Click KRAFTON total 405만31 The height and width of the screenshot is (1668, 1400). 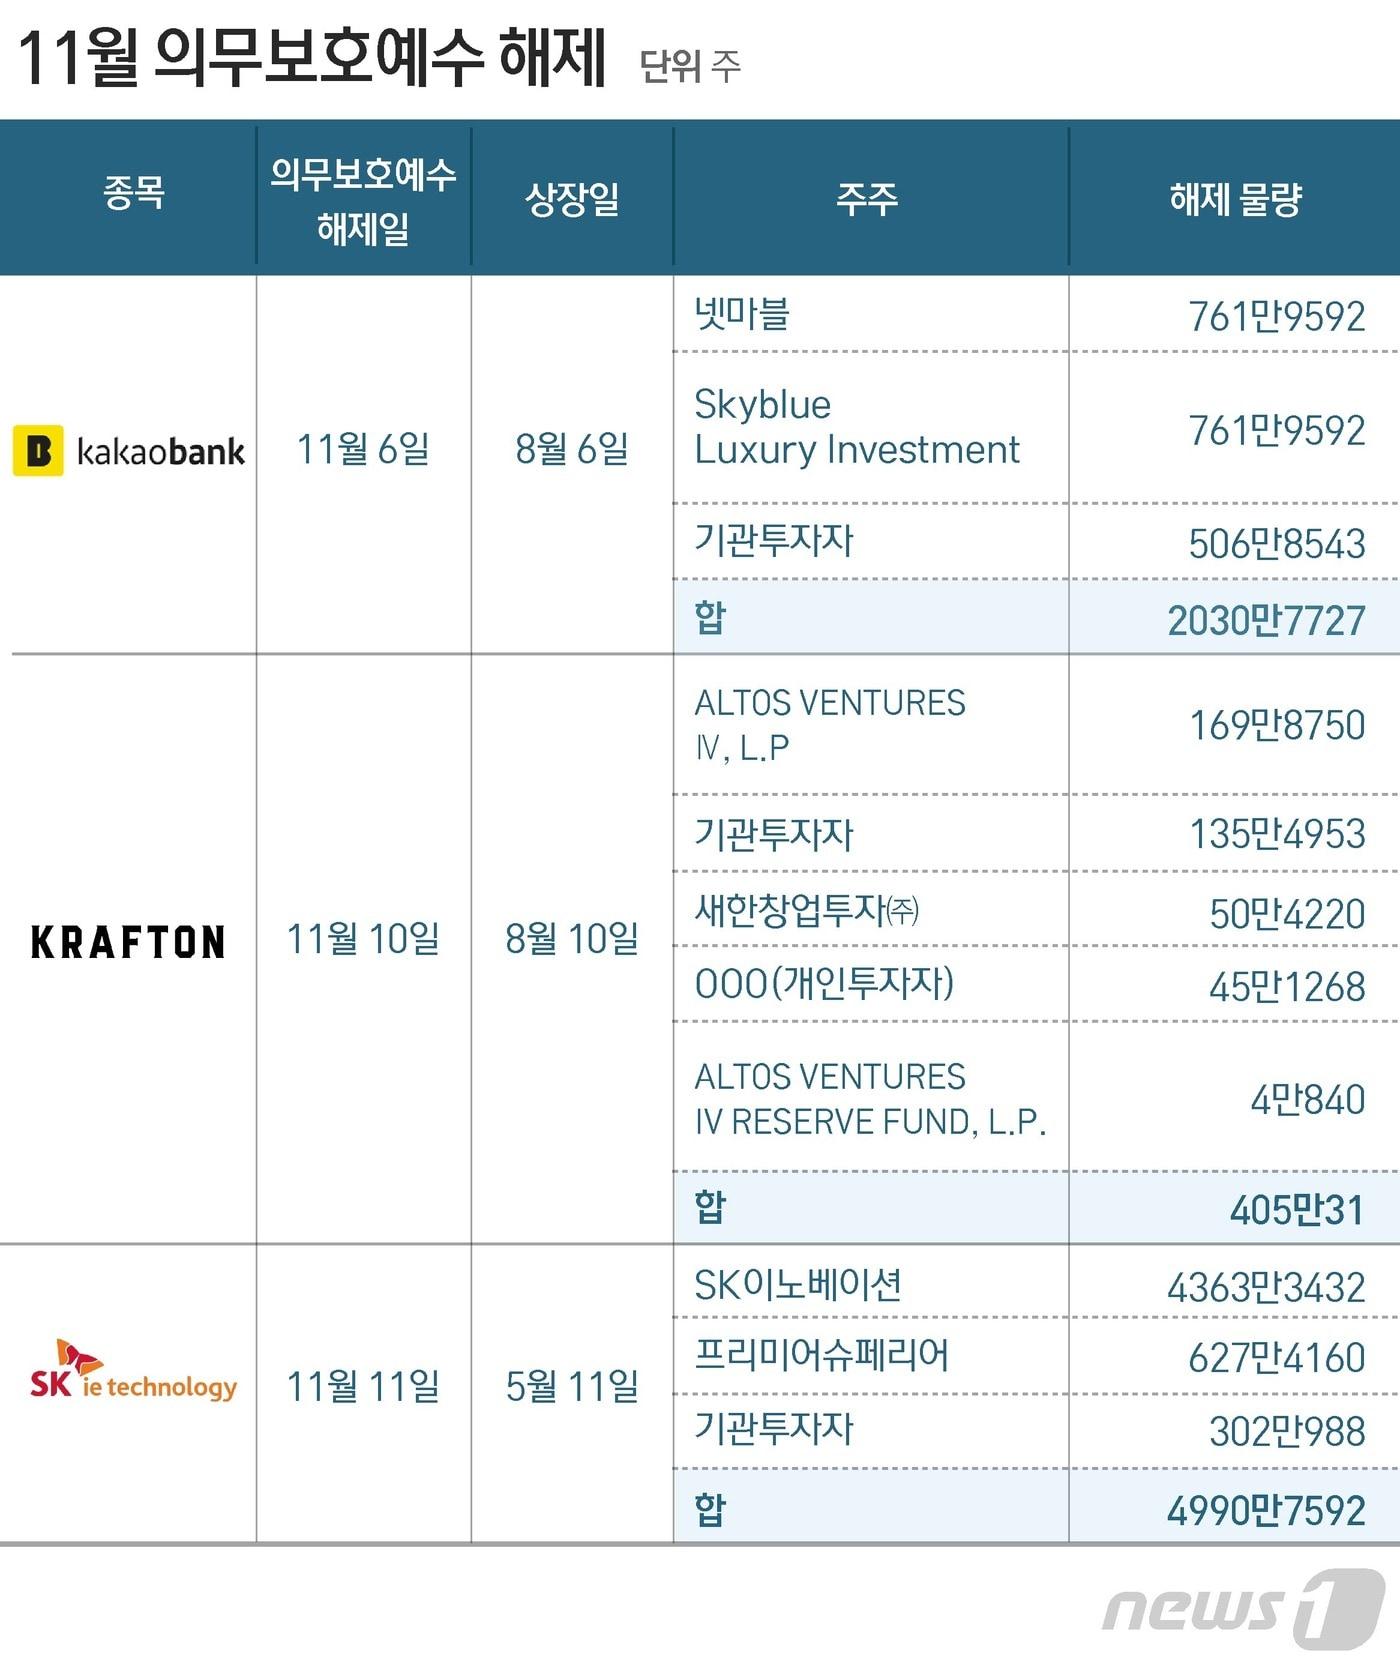click(x=1296, y=1210)
